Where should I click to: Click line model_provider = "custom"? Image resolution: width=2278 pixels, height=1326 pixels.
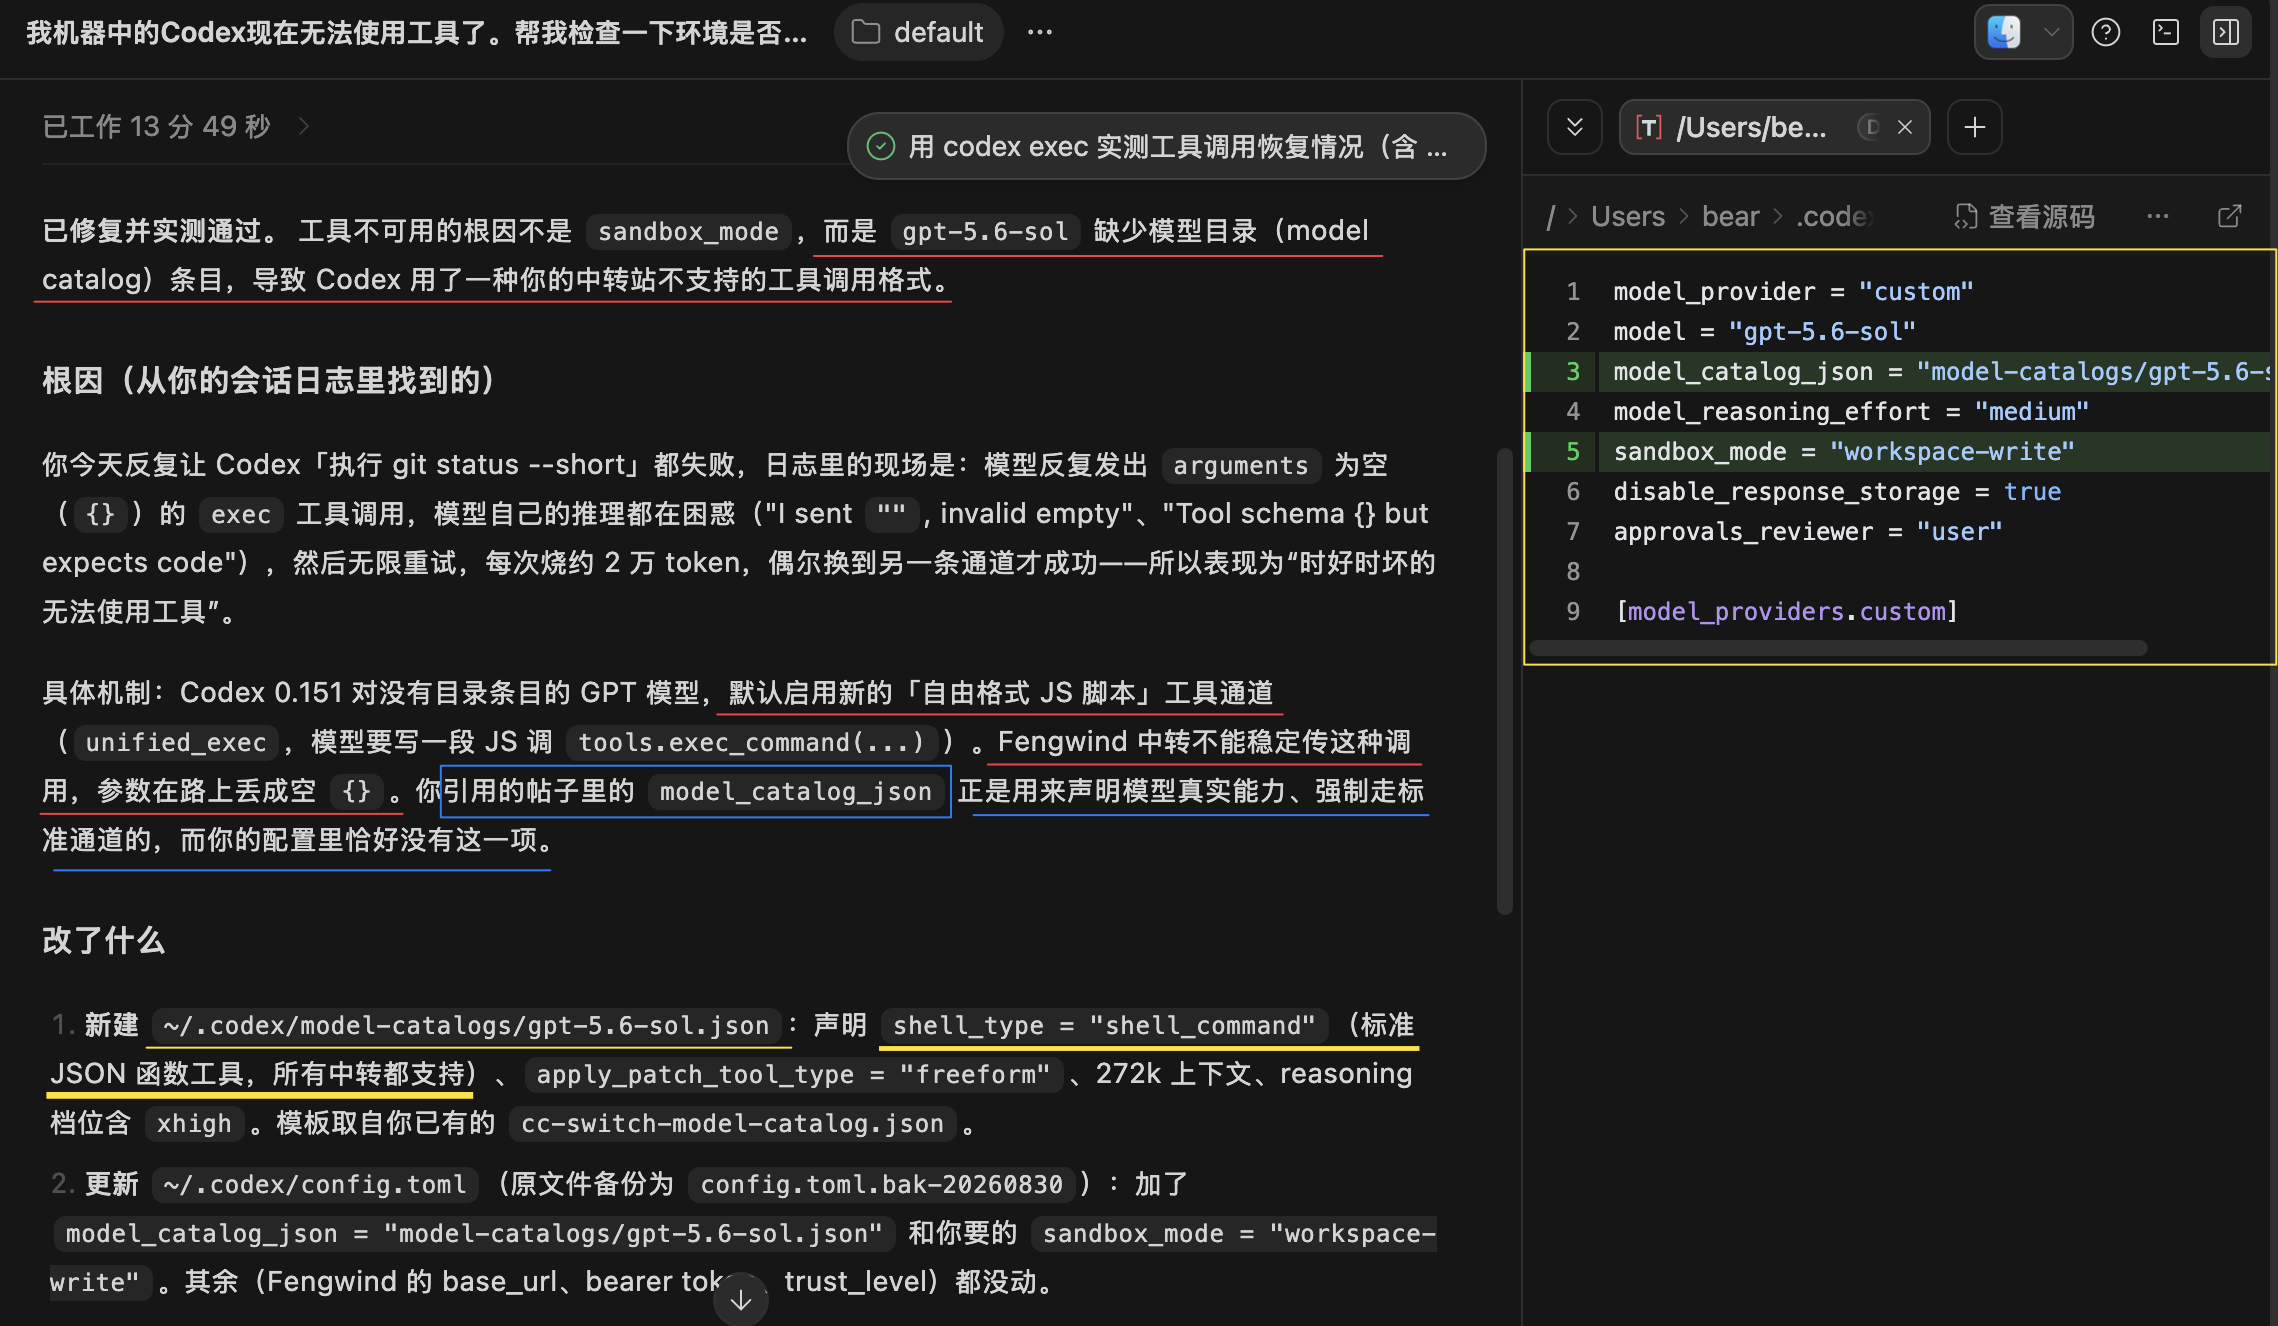pyautogui.click(x=1793, y=291)
